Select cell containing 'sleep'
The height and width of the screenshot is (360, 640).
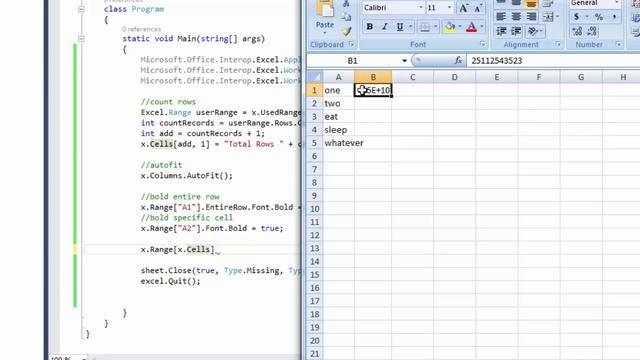point(338,130)
